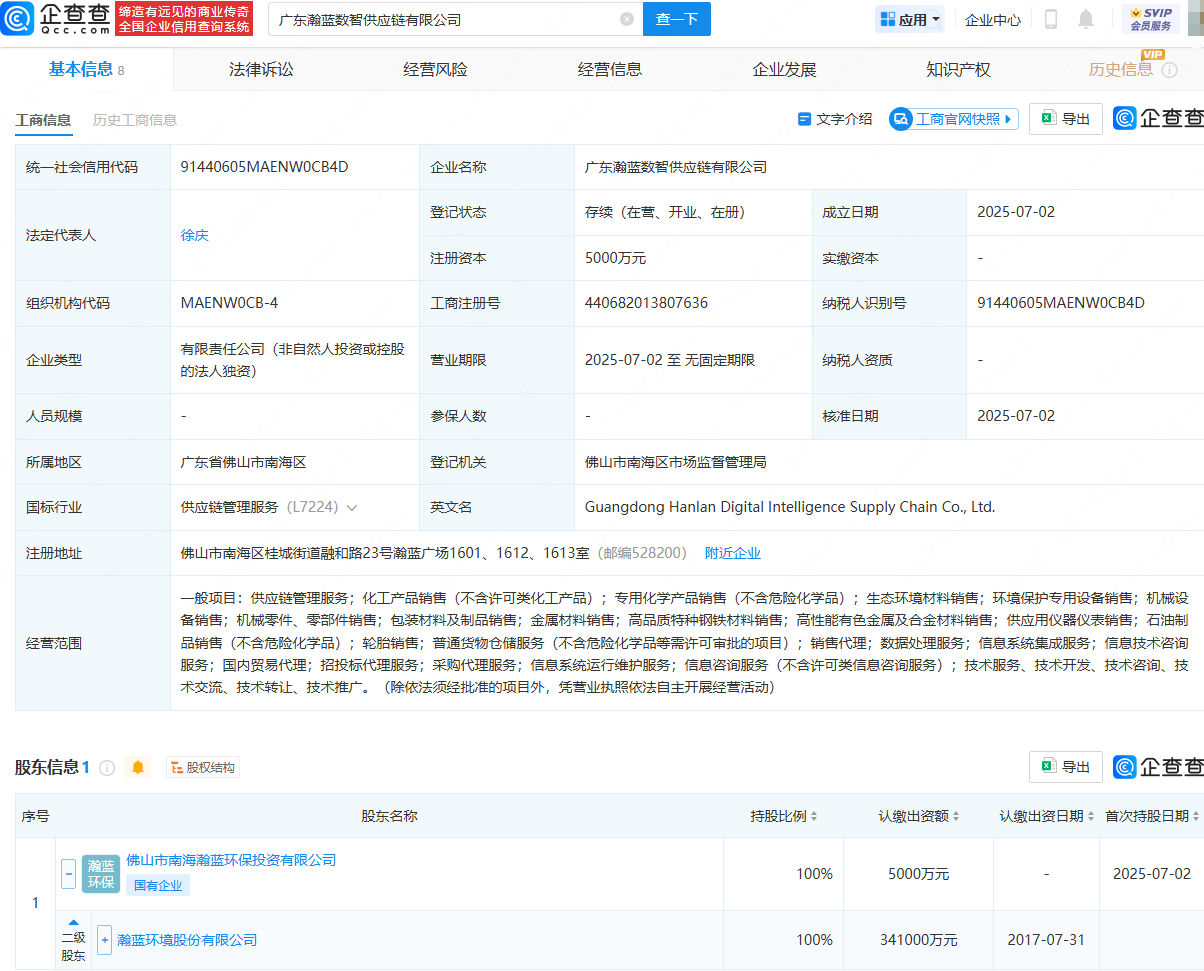Open 企业中心 link

click(x=993, y=19)
